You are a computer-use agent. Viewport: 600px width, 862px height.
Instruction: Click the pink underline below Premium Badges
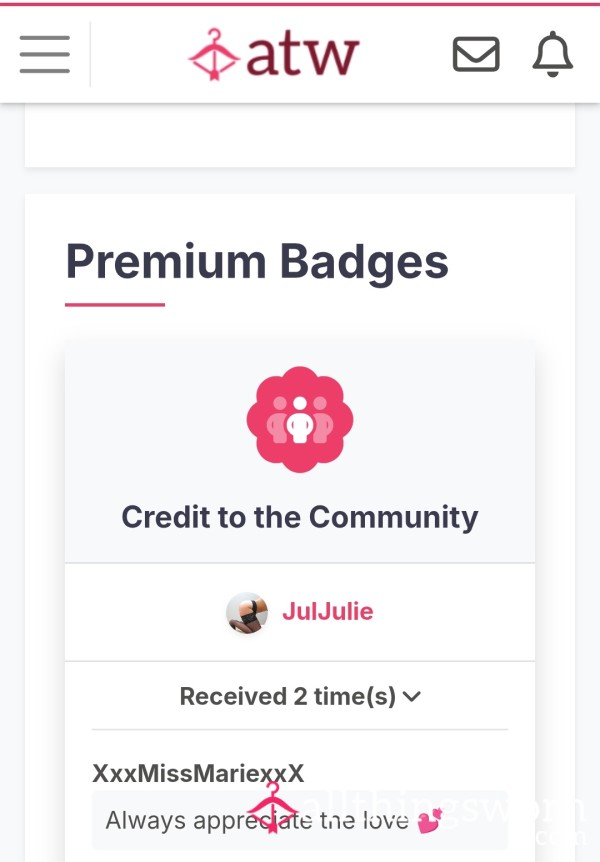click(115, 304)
